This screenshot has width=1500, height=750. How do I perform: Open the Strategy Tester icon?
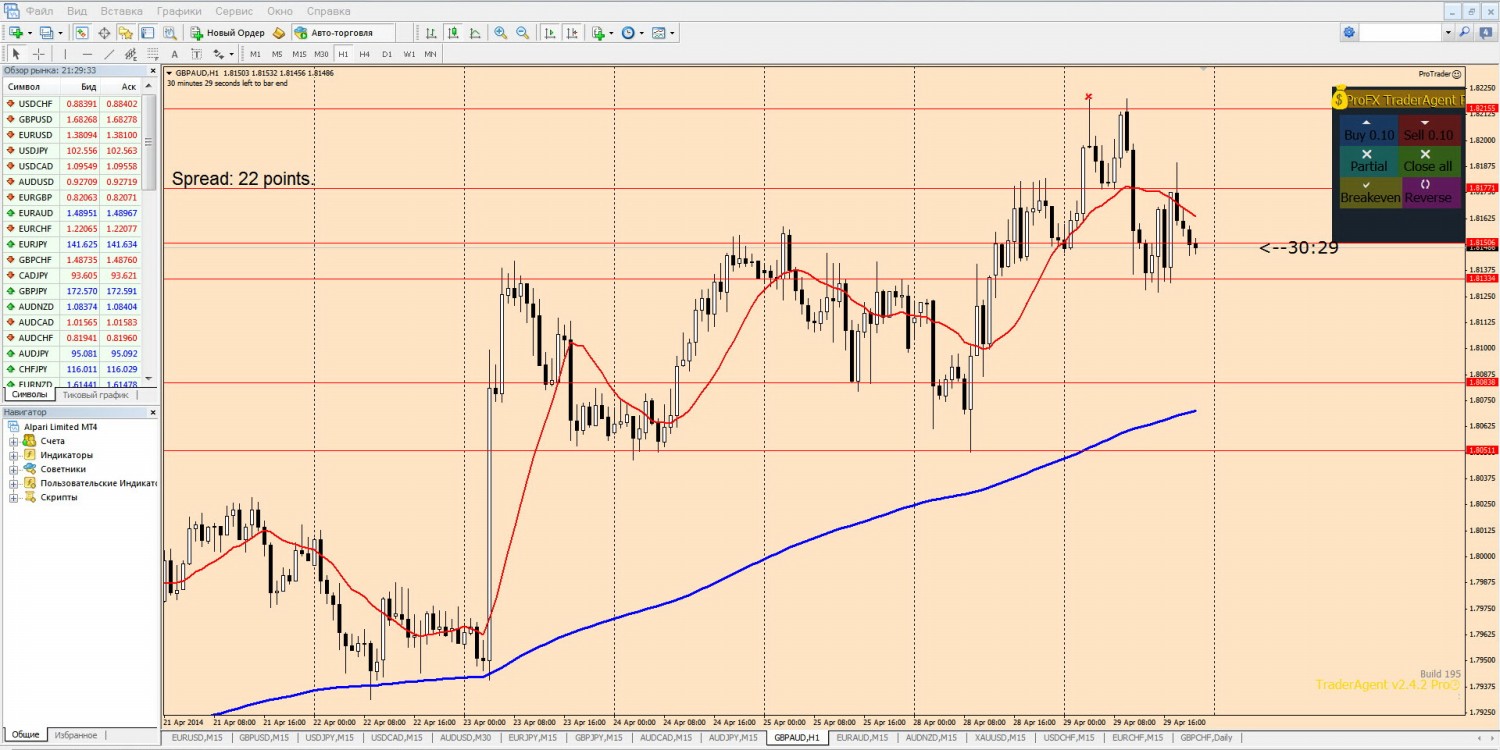169,33
